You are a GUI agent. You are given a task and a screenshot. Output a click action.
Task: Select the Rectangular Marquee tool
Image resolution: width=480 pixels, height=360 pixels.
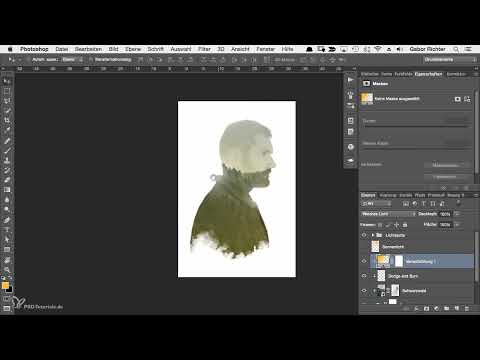(7, 91)
